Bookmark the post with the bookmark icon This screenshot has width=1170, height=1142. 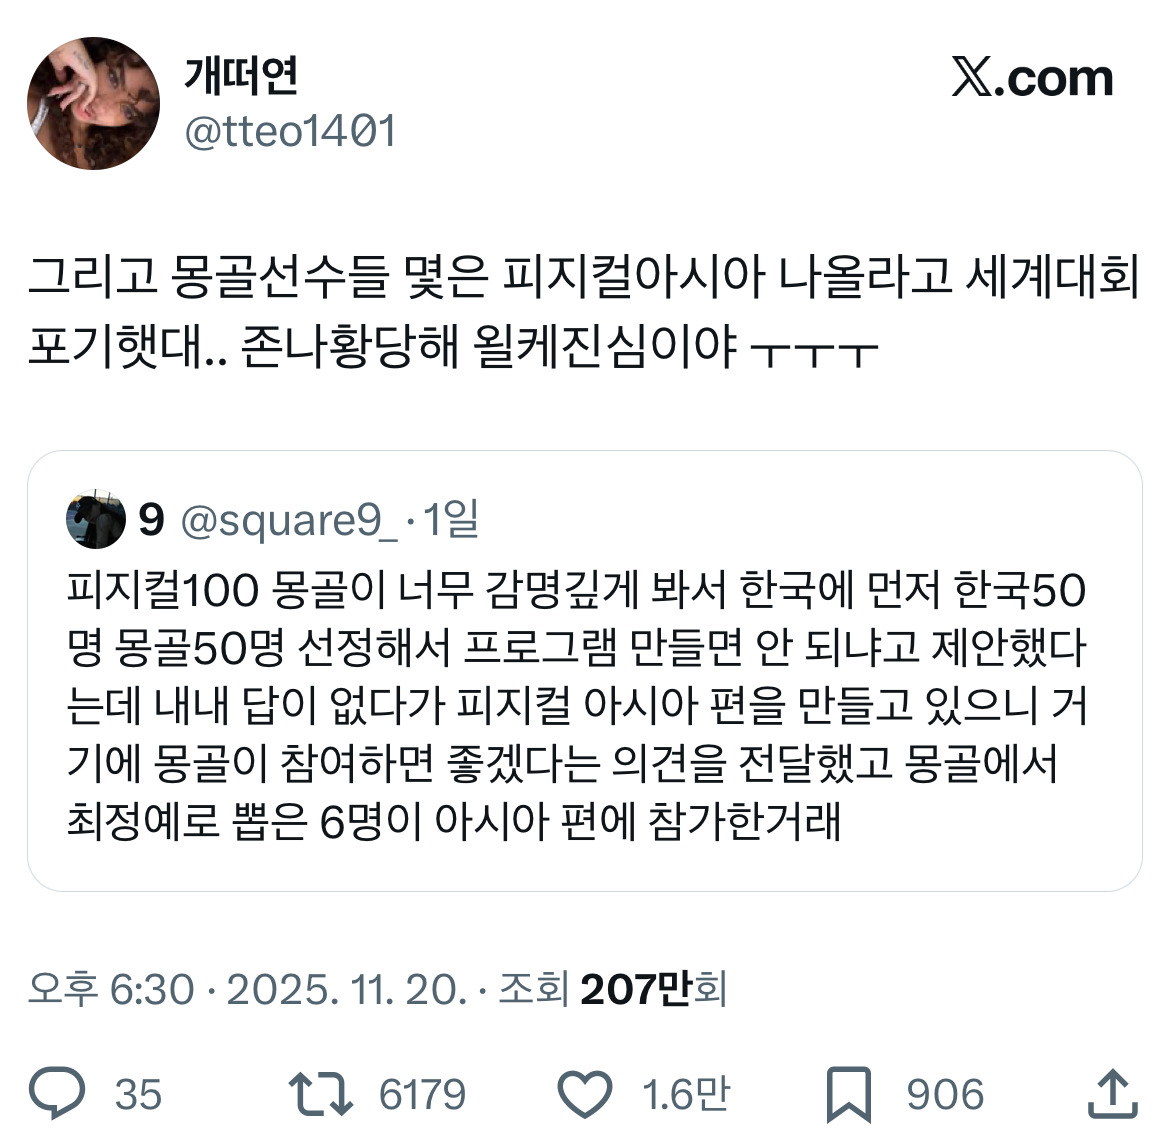coord(849,1095)
